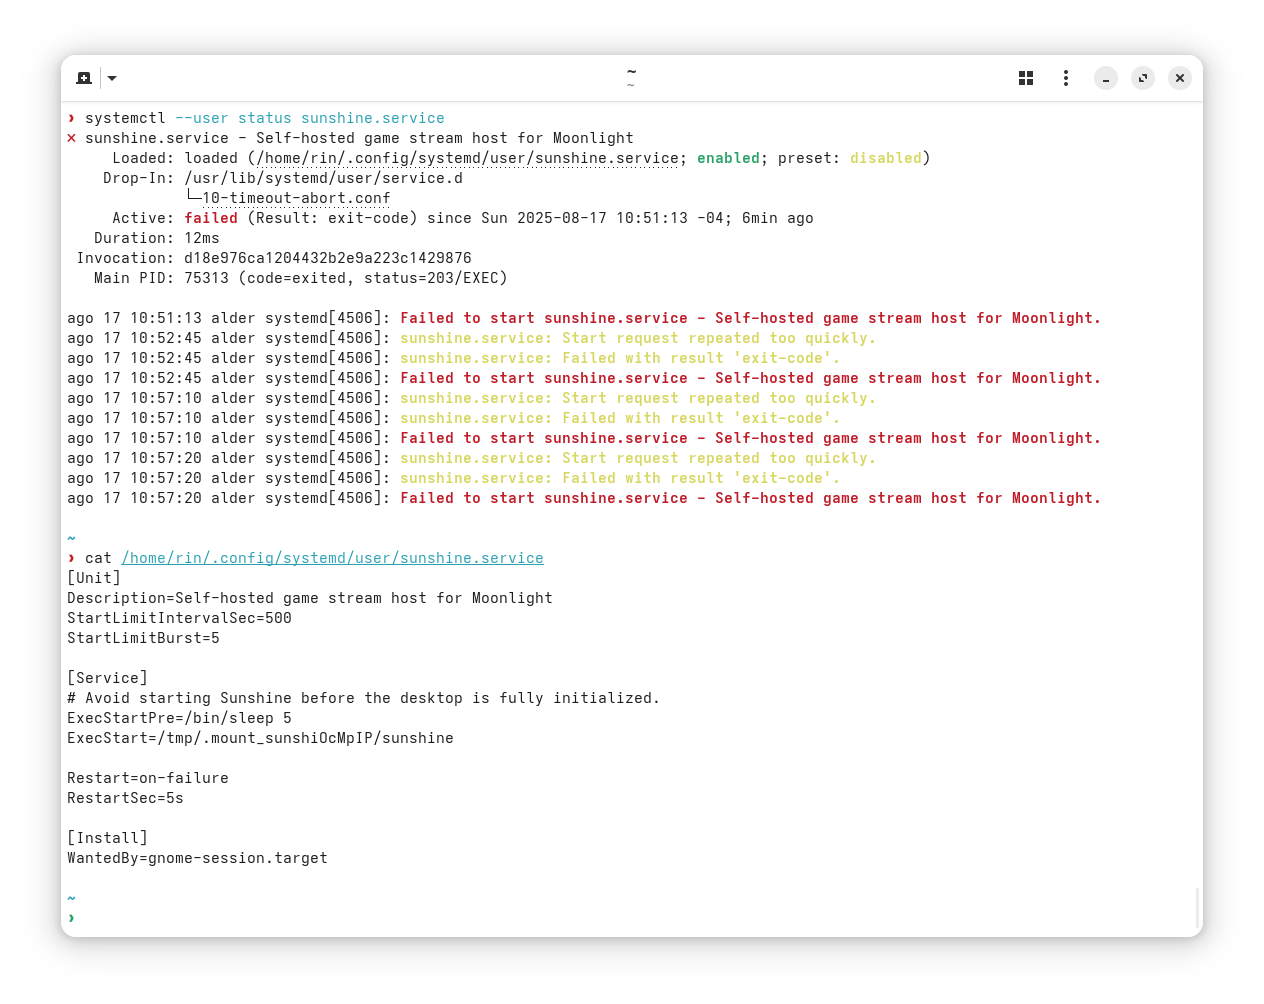Click the /usr/lib/systemd/user/service.d Drop-In path
This screenshot has width=1264, height=1004.
[x=323, y=178]
